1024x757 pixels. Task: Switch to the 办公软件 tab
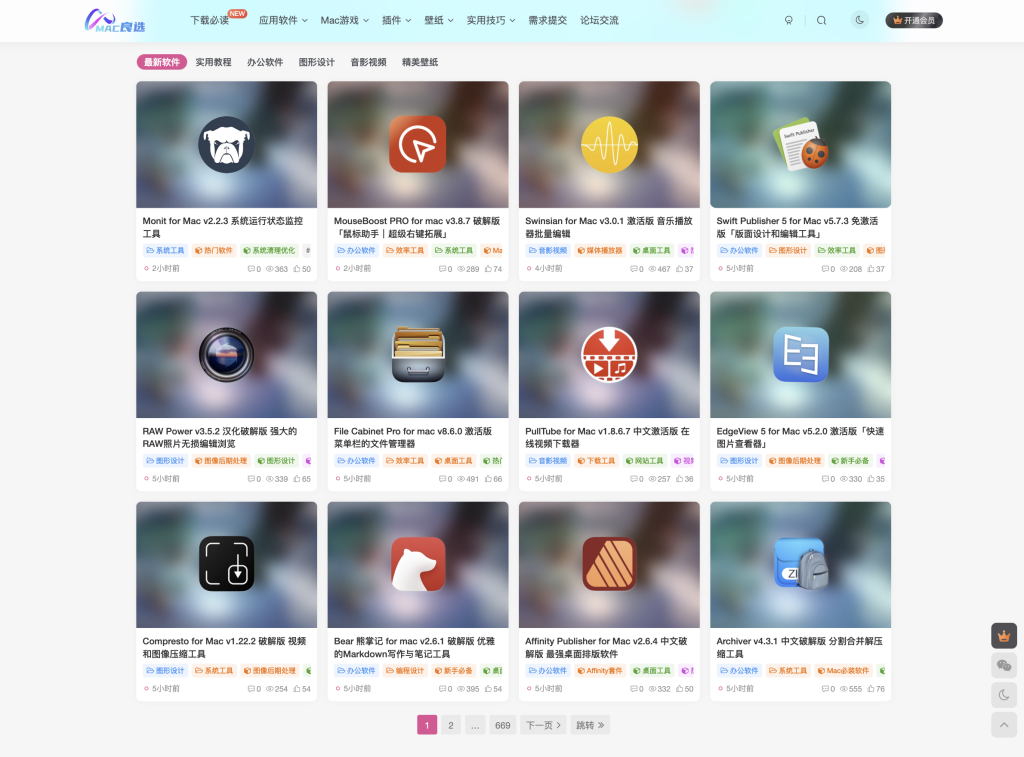point(265,62)
